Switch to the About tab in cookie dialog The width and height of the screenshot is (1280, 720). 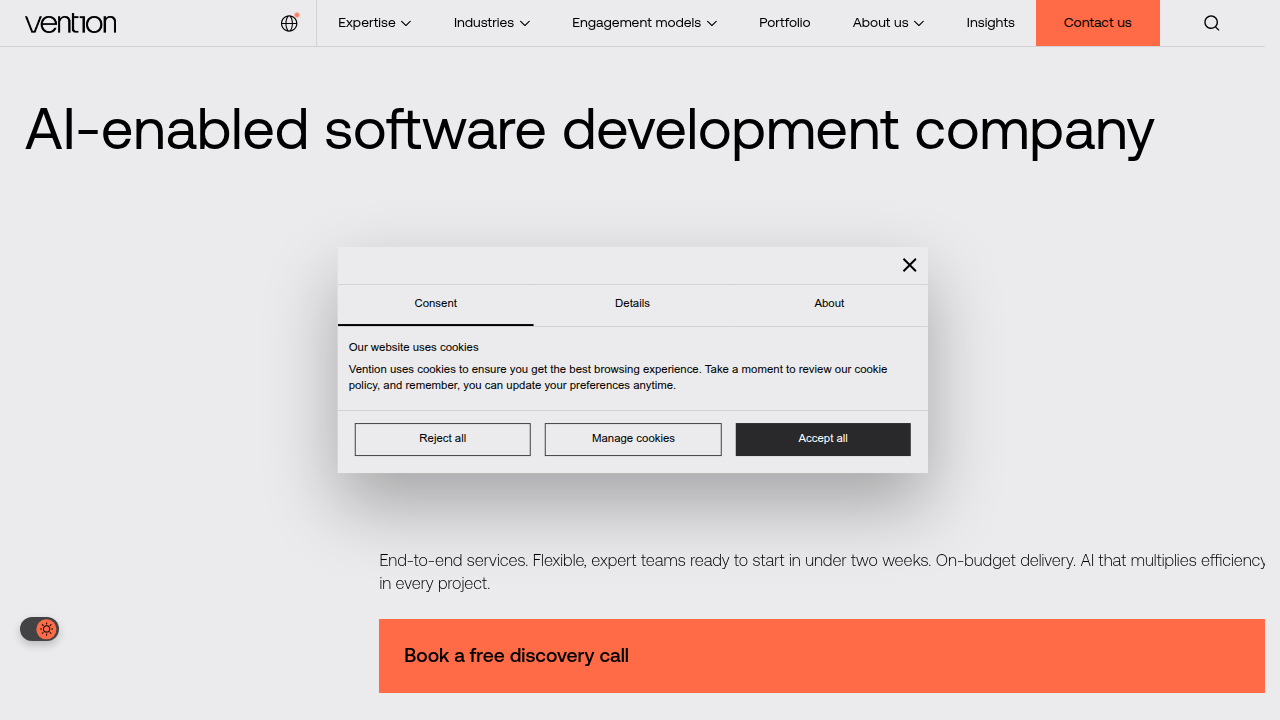[x=829, y=304]
